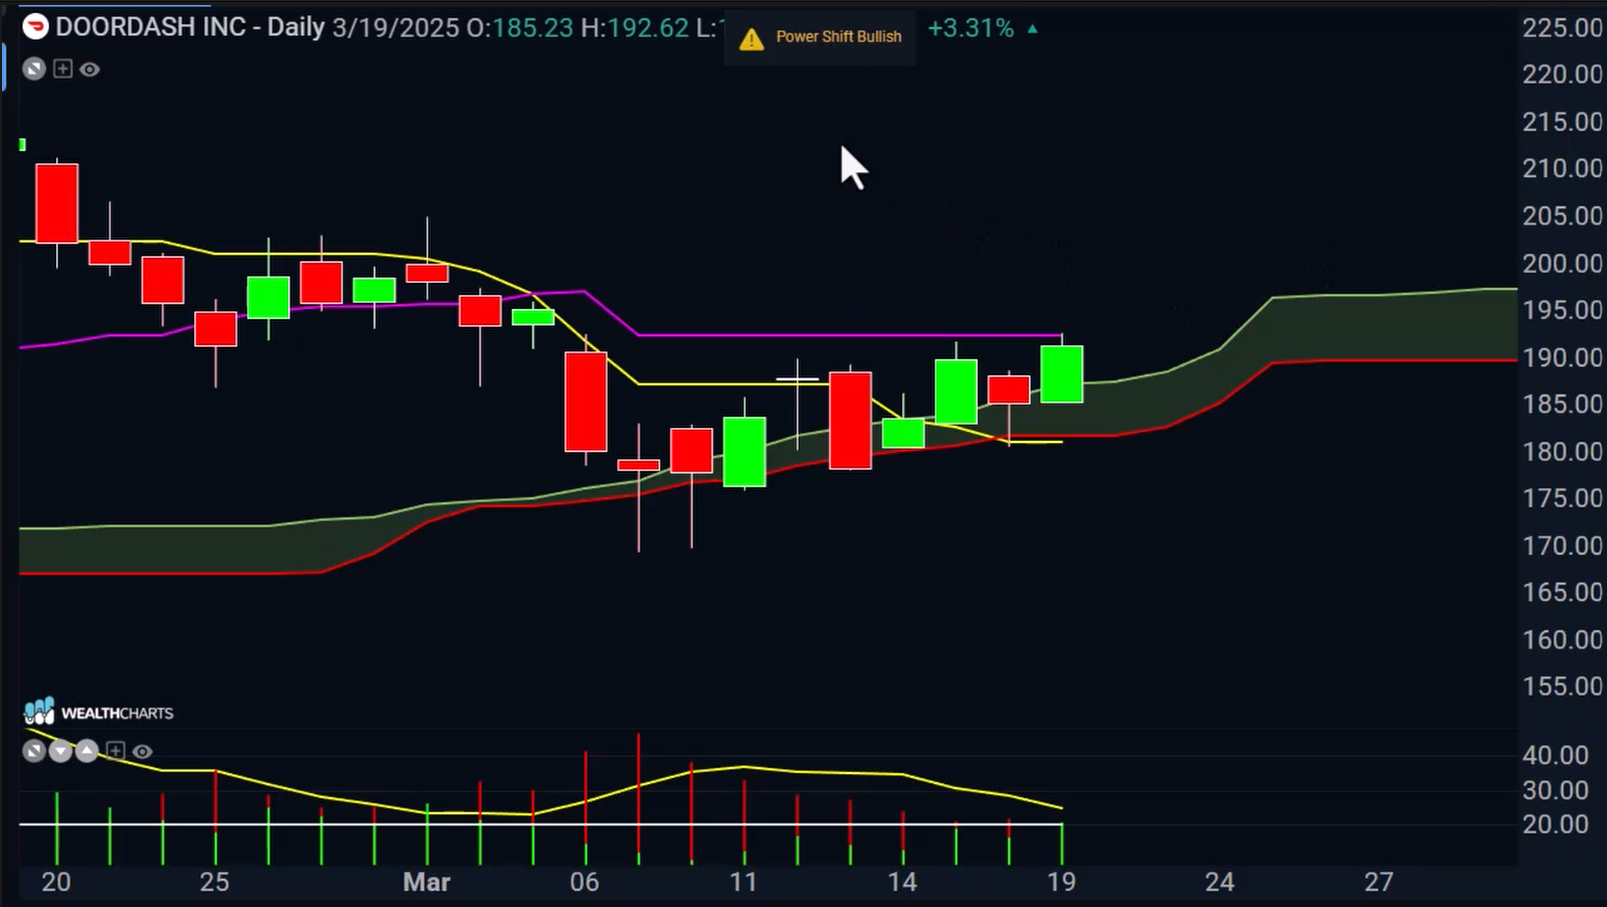Click the 190.00 price axis label
The image size is (1607, 907).
pos(1562,357)
